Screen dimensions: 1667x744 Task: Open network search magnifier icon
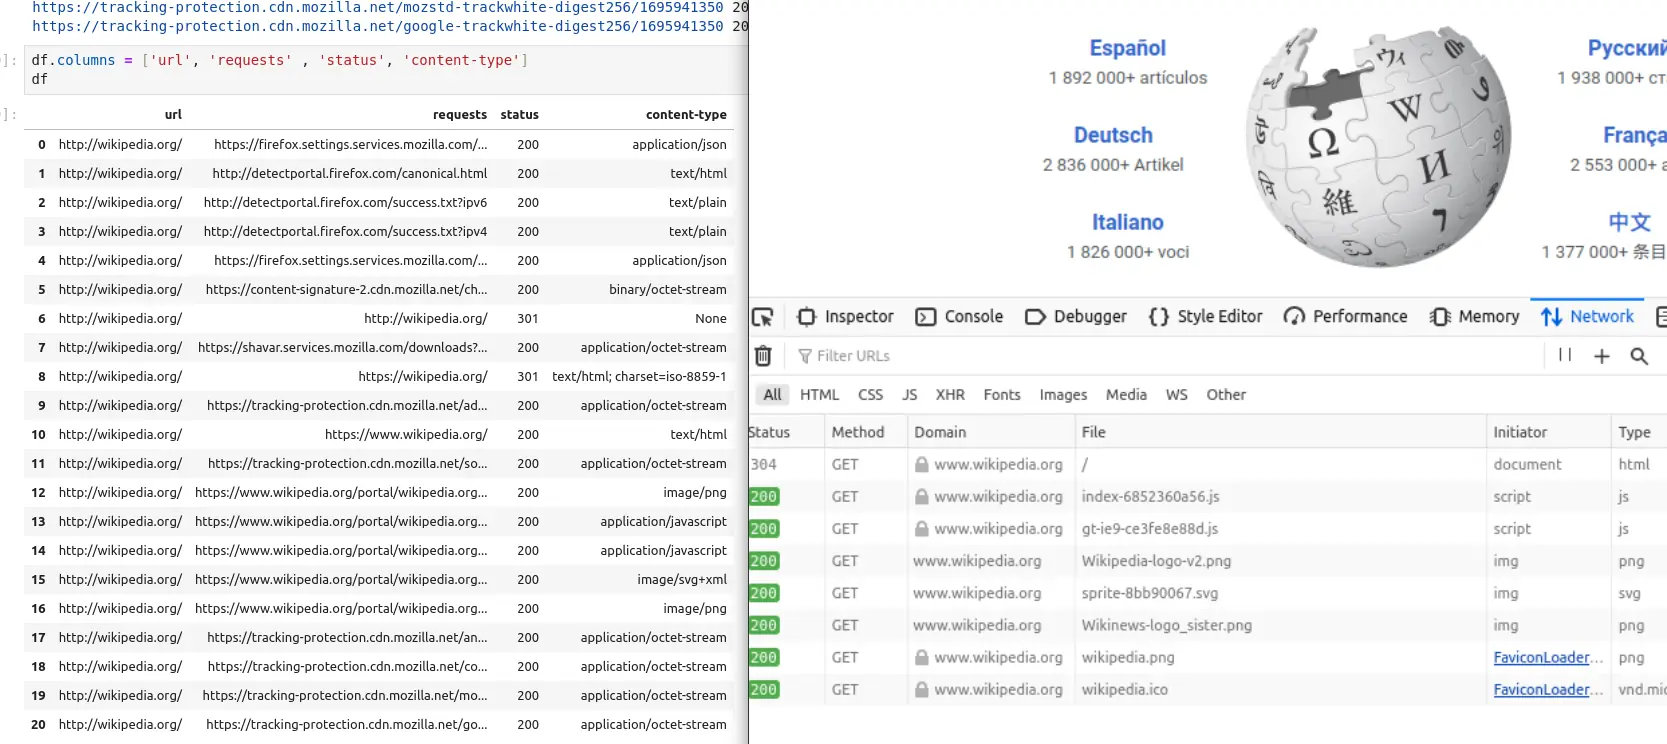point(1639,356)
